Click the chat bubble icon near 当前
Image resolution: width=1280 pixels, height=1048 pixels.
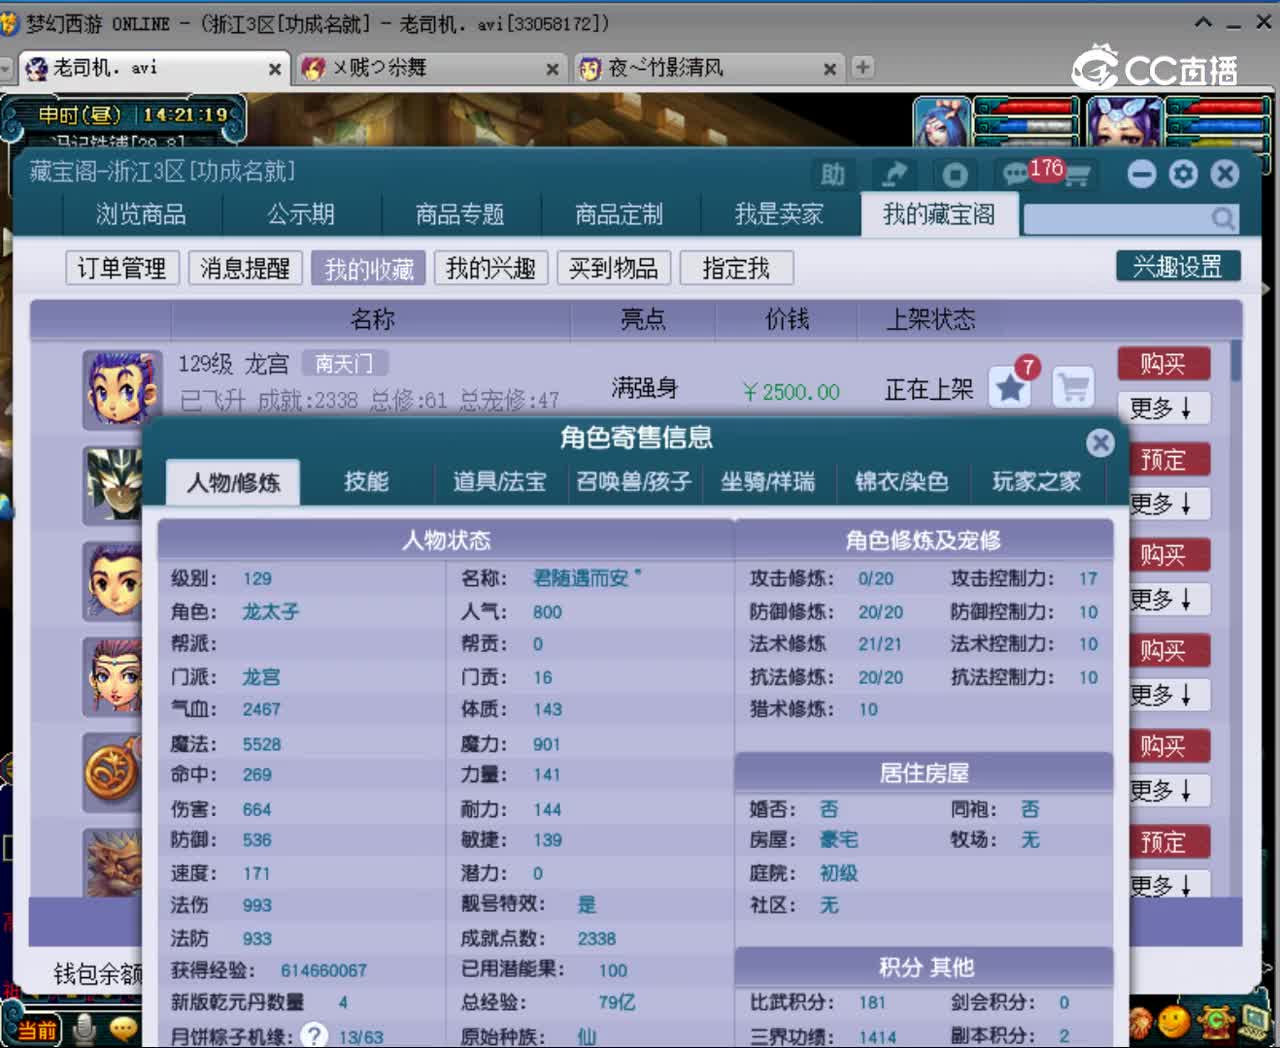coord(123,1028)
